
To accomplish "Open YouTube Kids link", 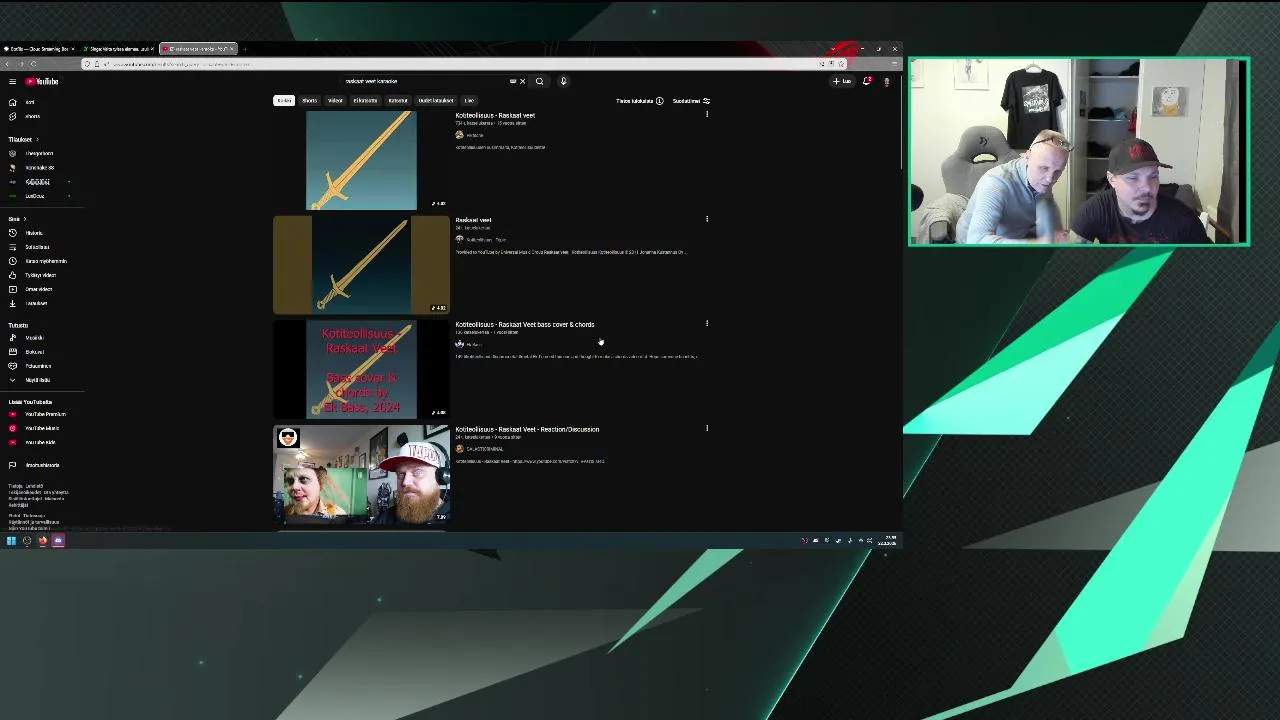I will click(x=40, y=442).
